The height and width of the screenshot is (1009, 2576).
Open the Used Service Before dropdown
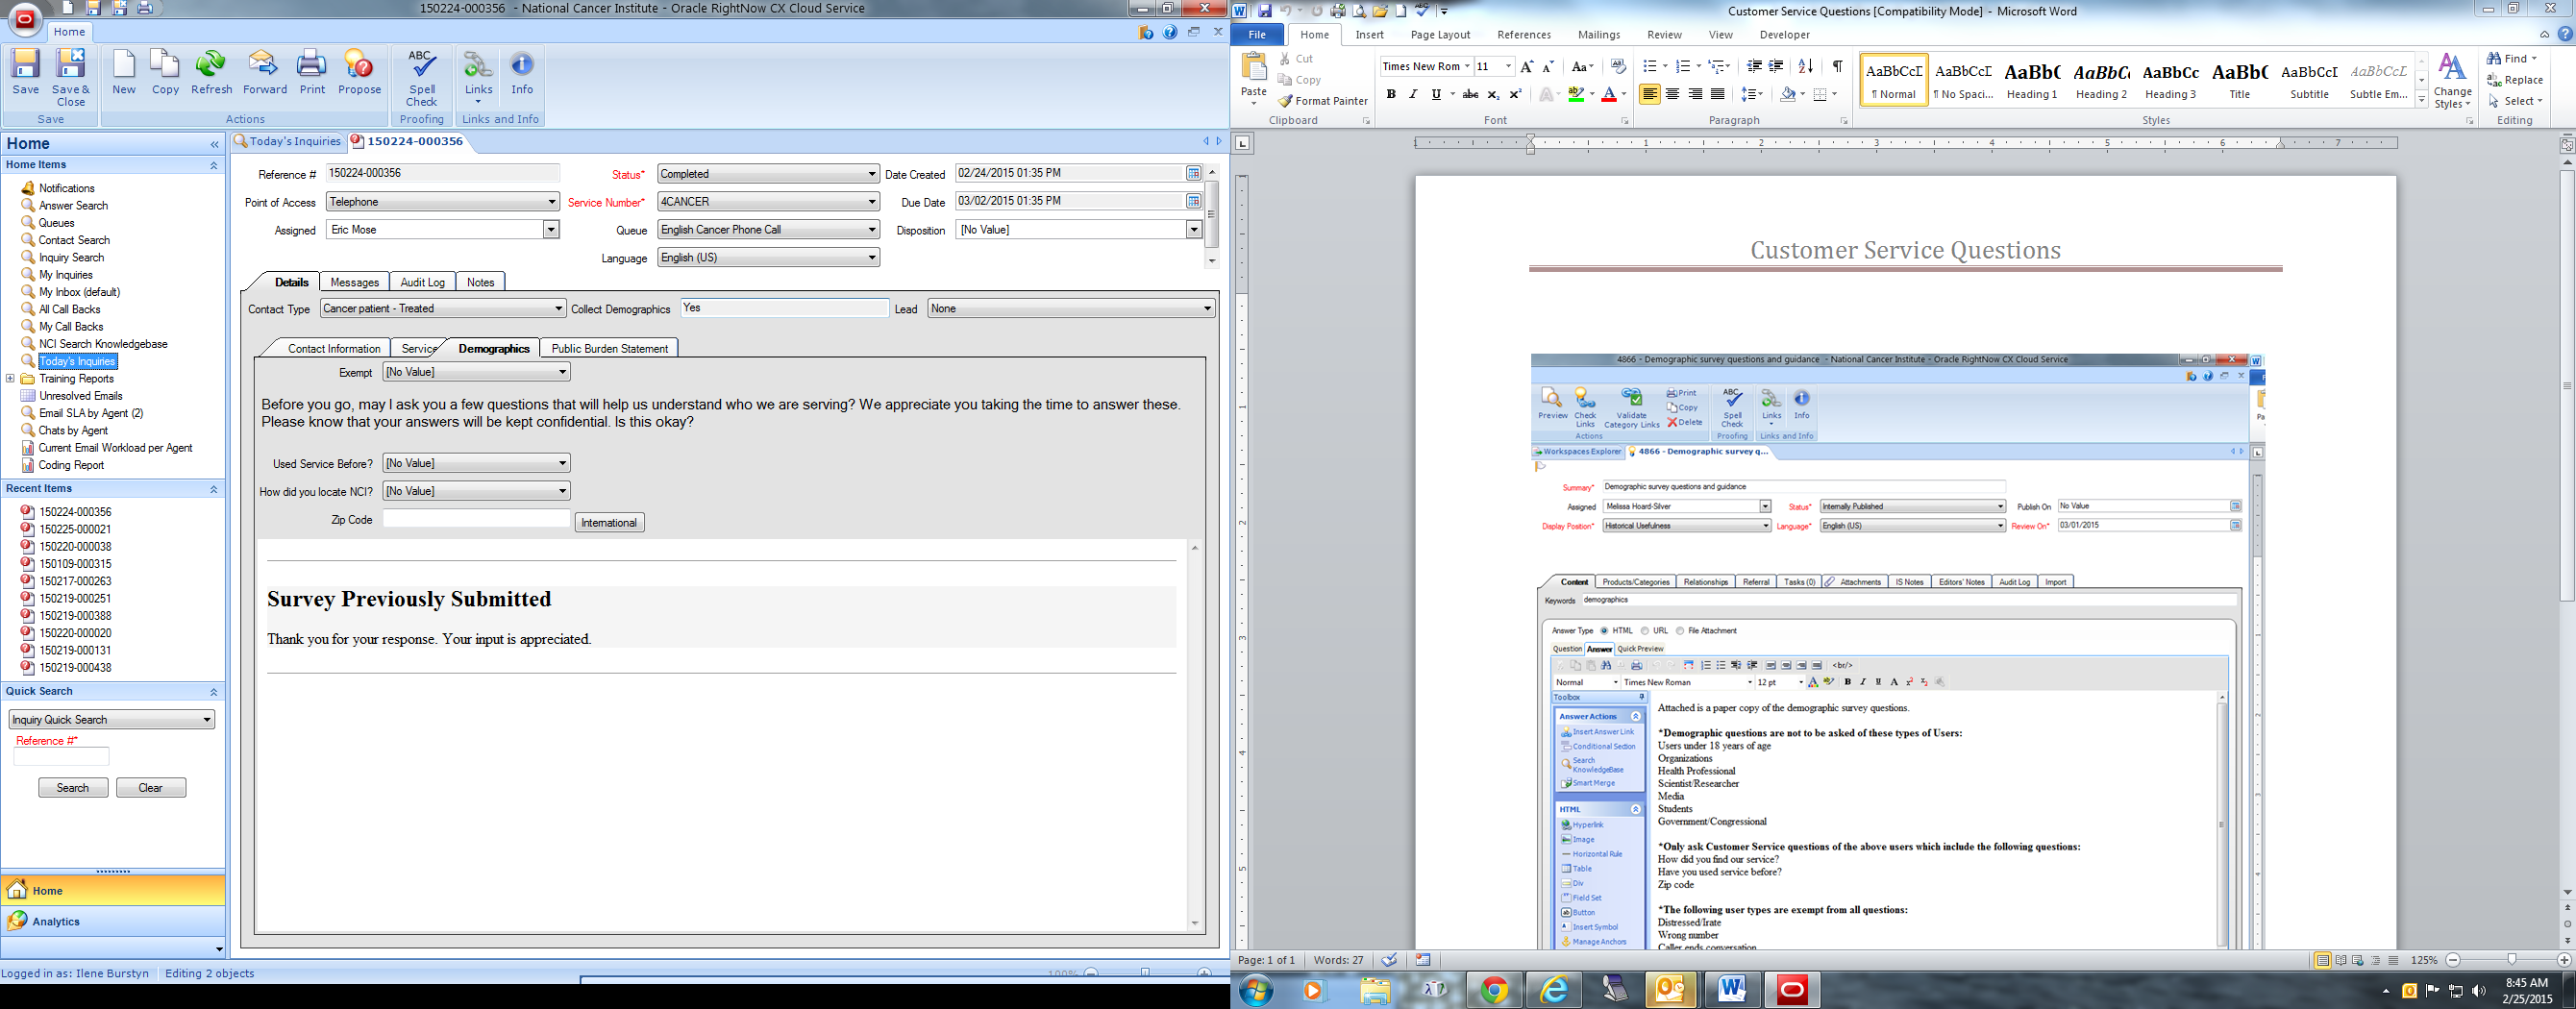476,463
